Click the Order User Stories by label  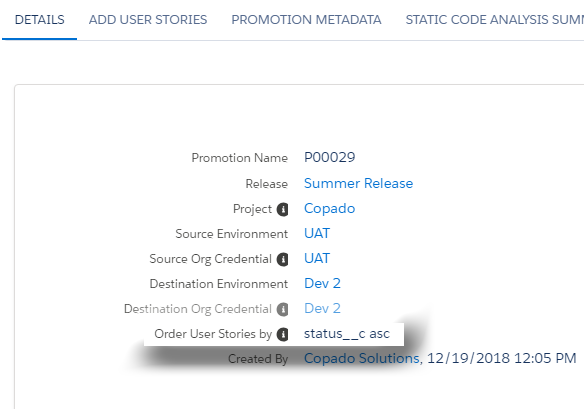213,334
